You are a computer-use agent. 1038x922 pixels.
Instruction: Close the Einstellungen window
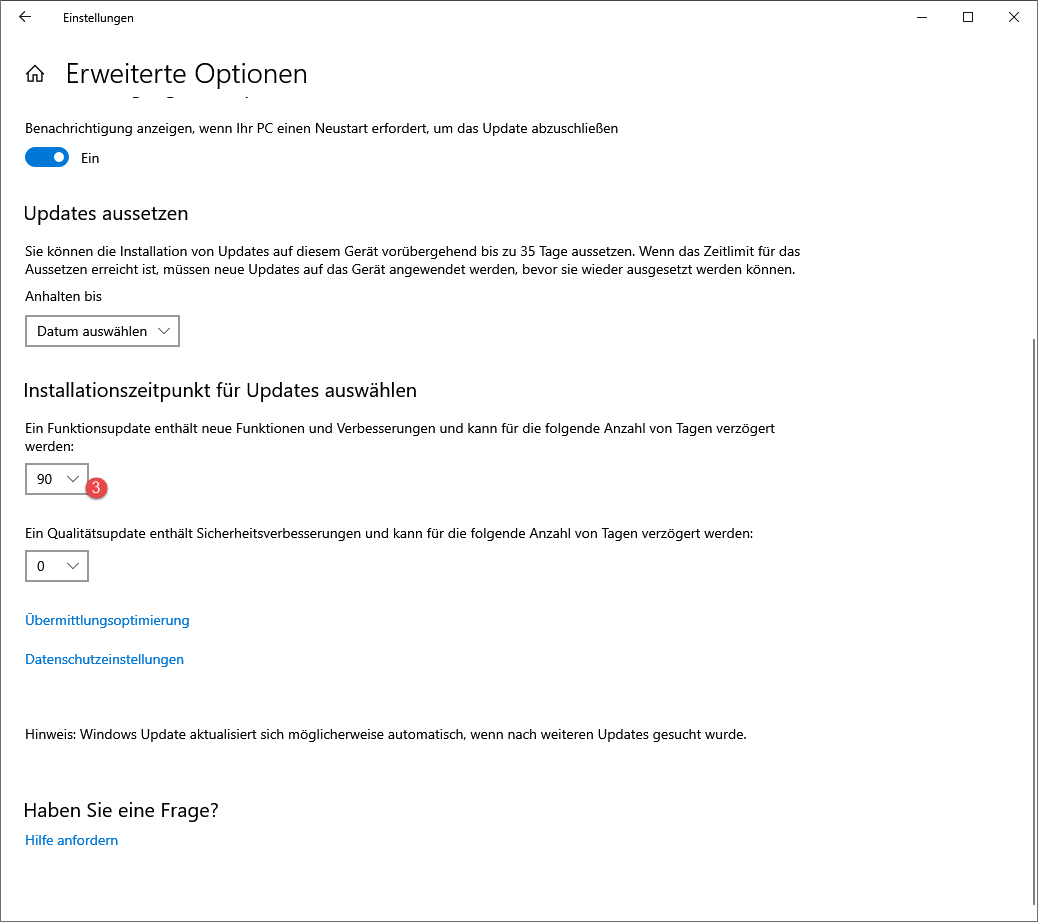click(1014, 17)
